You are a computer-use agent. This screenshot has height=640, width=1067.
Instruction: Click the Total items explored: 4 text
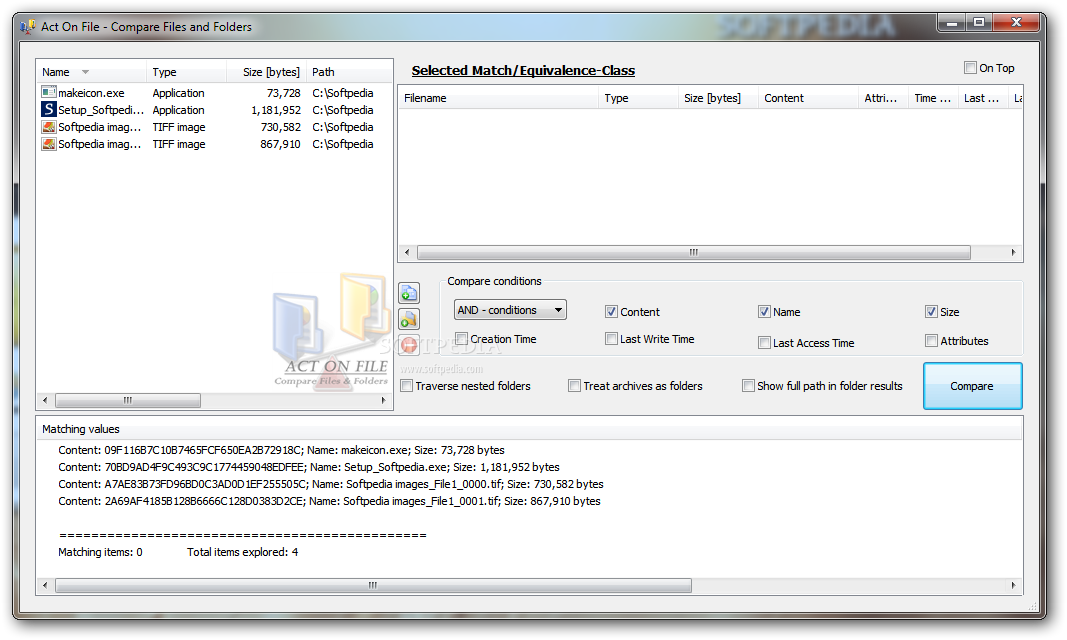[242, 552]
